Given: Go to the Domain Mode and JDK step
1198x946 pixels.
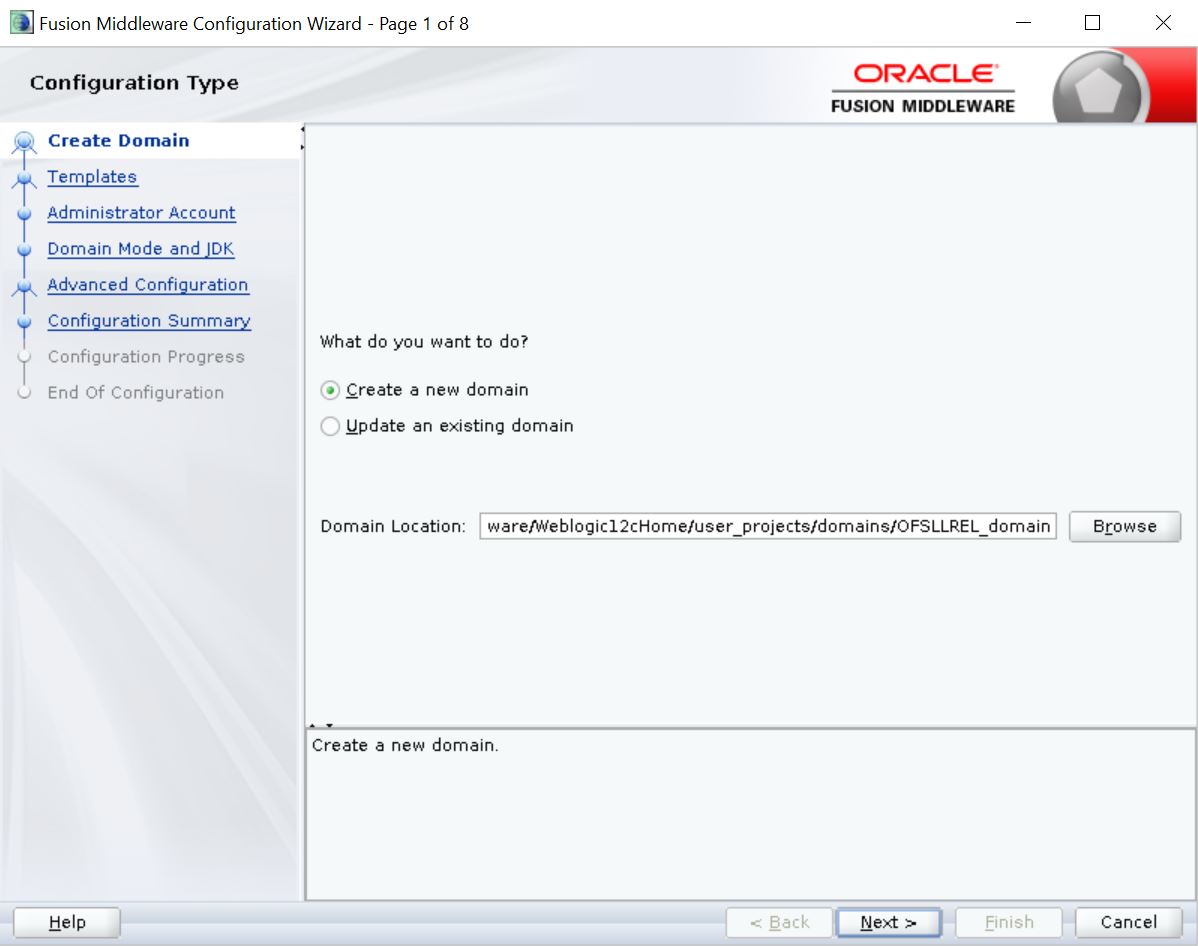Looking at the screenshot, I should coord(141,248).
